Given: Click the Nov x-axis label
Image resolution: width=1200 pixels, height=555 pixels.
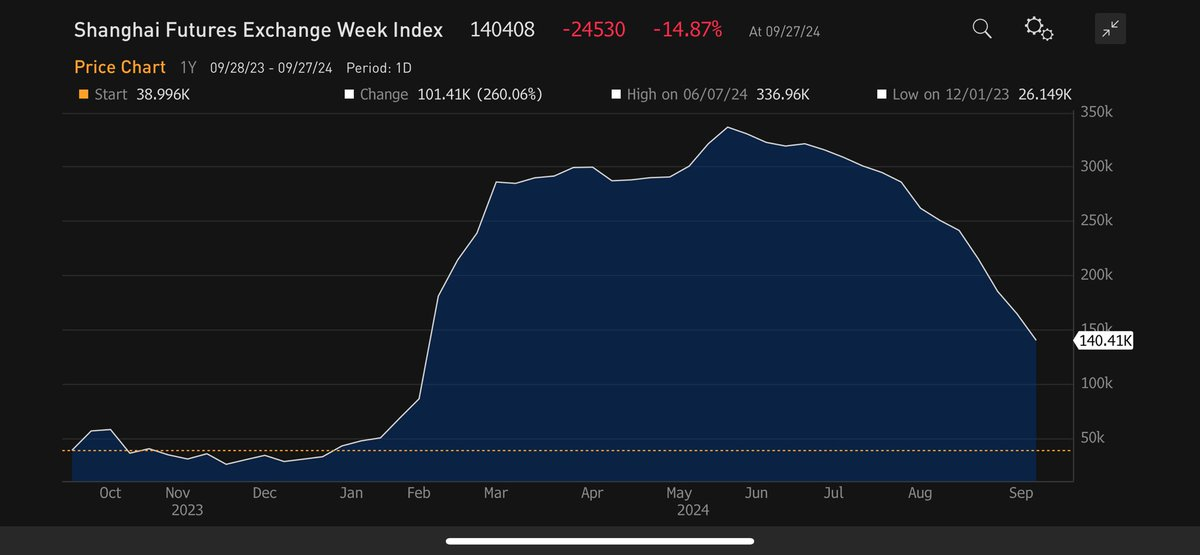Looking at the screenshot, I should (178, 493).
